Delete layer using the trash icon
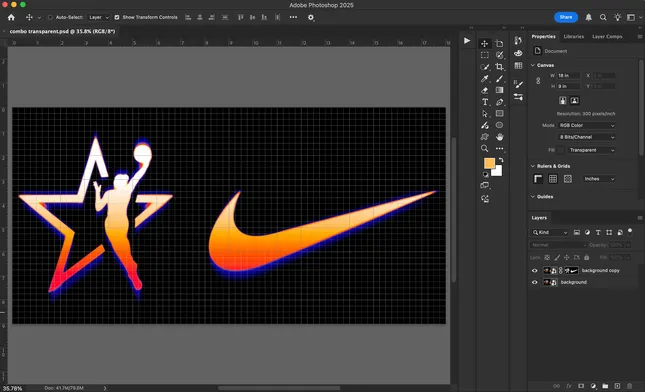 pyautogui.click(x=629, y=386)
